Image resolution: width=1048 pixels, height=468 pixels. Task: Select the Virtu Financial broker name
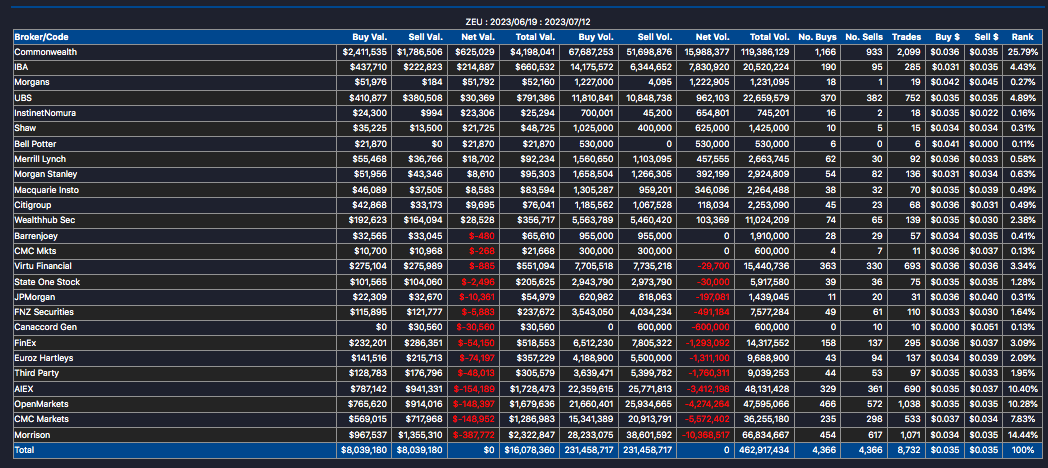(x=43, y=267)
